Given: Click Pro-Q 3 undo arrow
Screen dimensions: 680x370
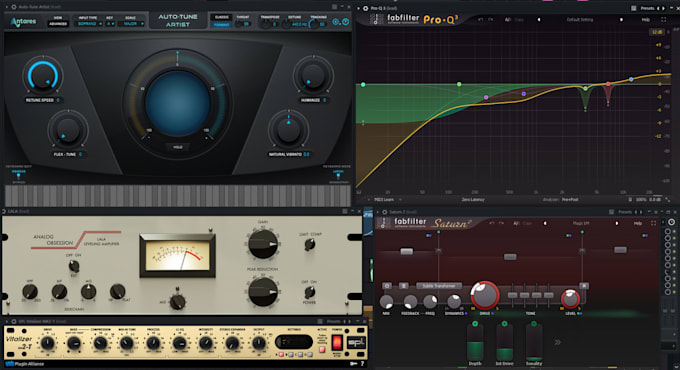Looking at the screenshot, I should click(480, 20).
